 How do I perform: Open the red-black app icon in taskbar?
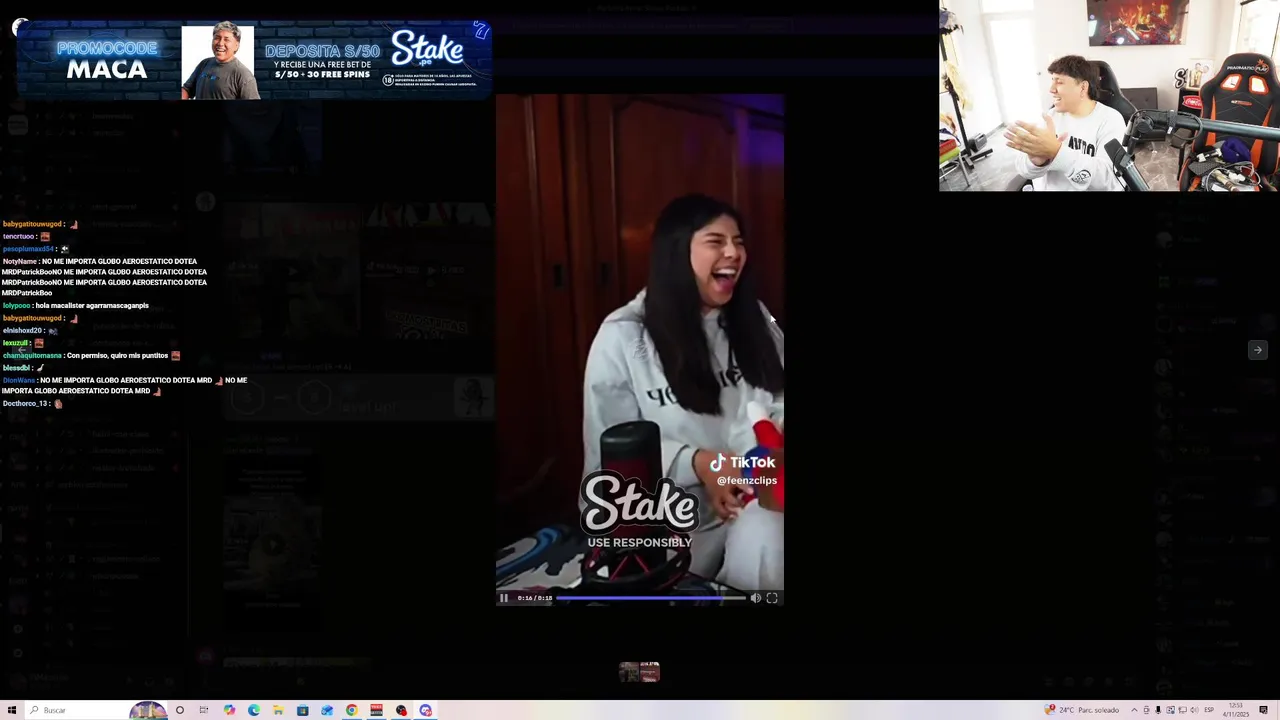point(376,710)
